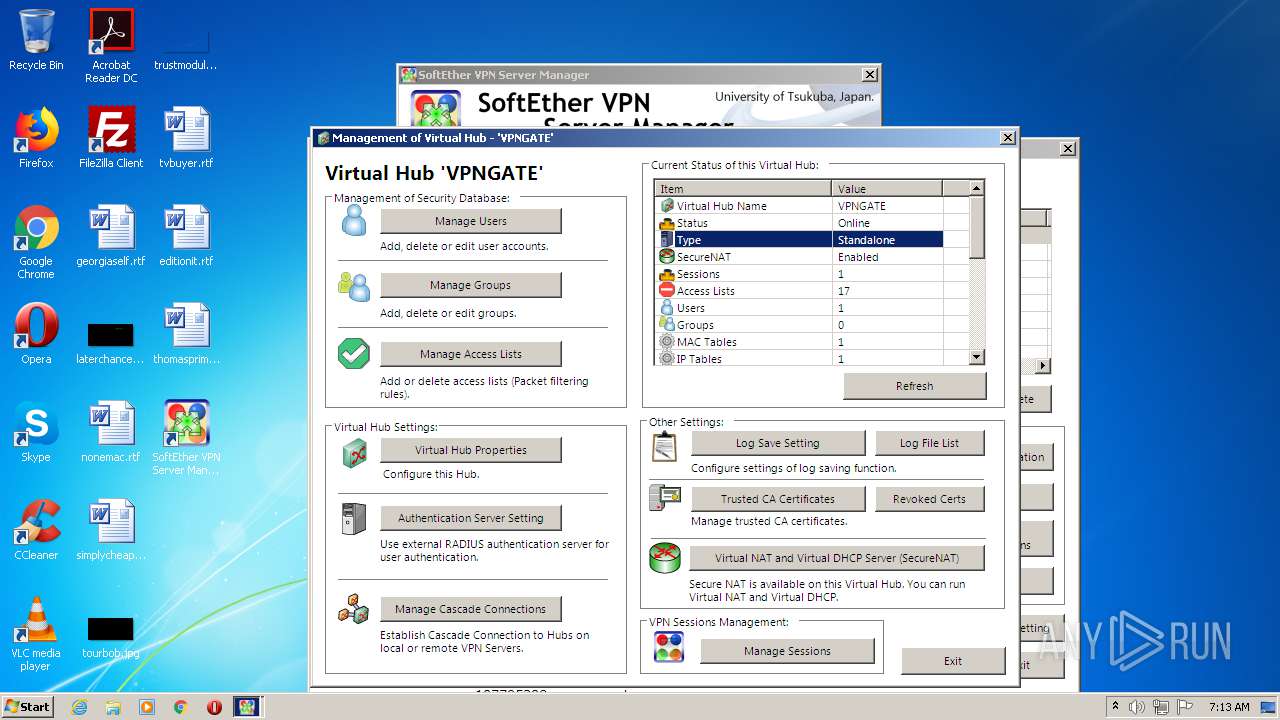The width and height of the screenshot is (1280, 720).
Task: Open the Log File List
Action: (930, 443)
